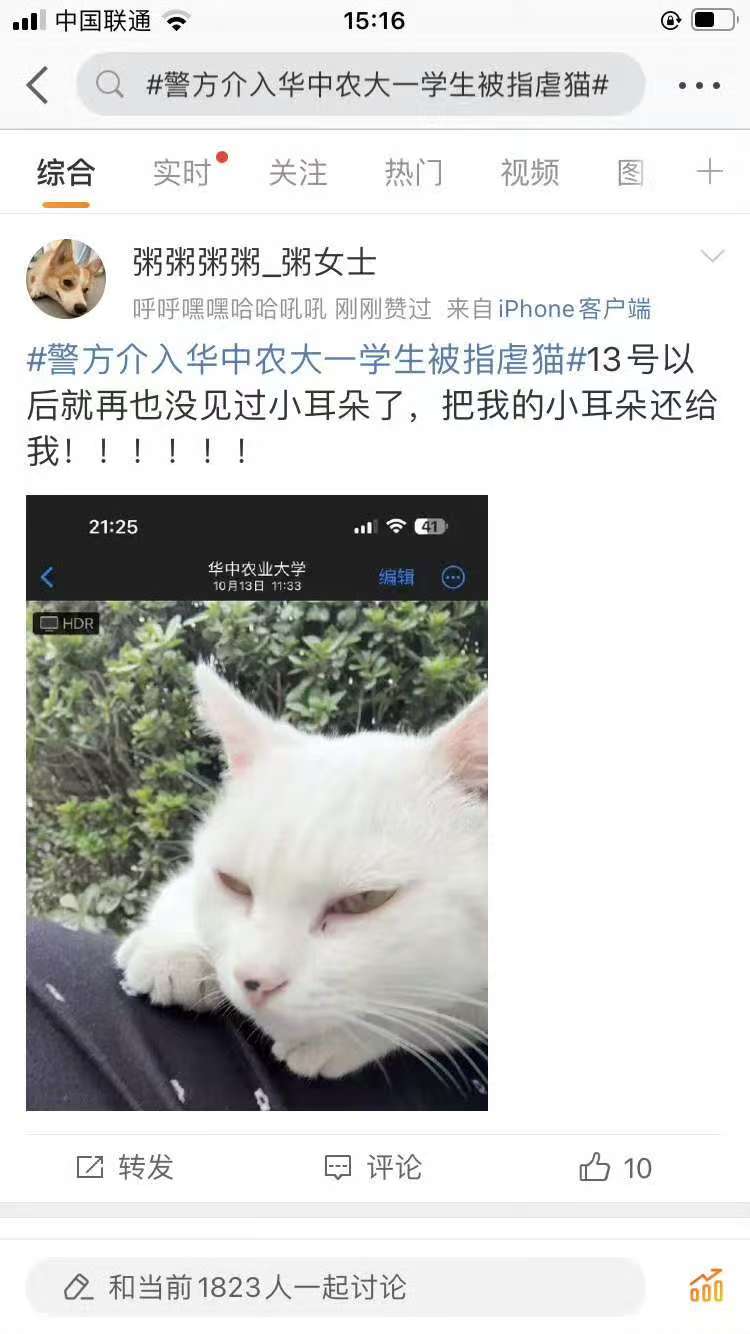Open the 视频 tab

(x=530, y=173)
